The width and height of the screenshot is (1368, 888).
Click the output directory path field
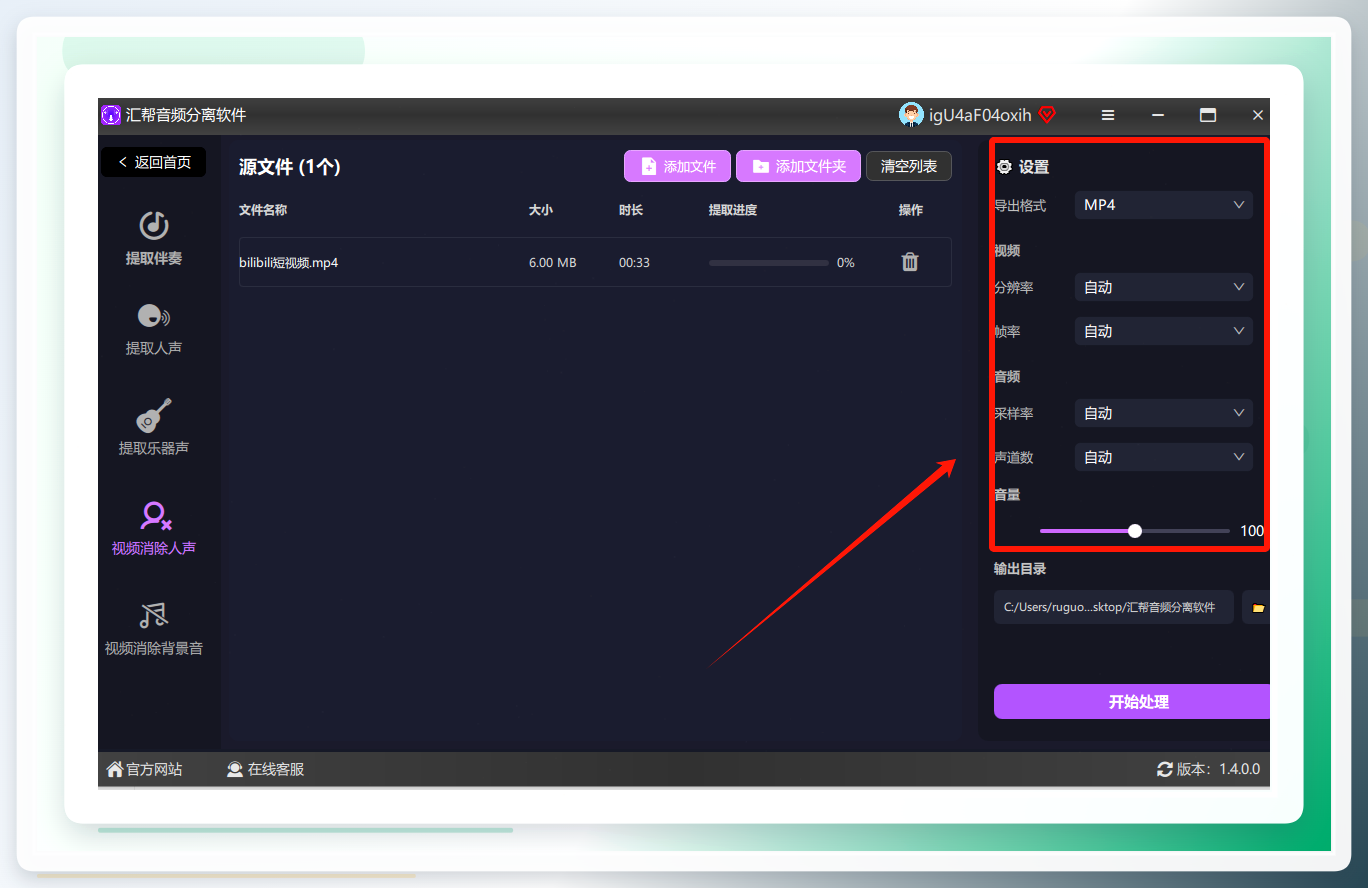click(1114, 607)
